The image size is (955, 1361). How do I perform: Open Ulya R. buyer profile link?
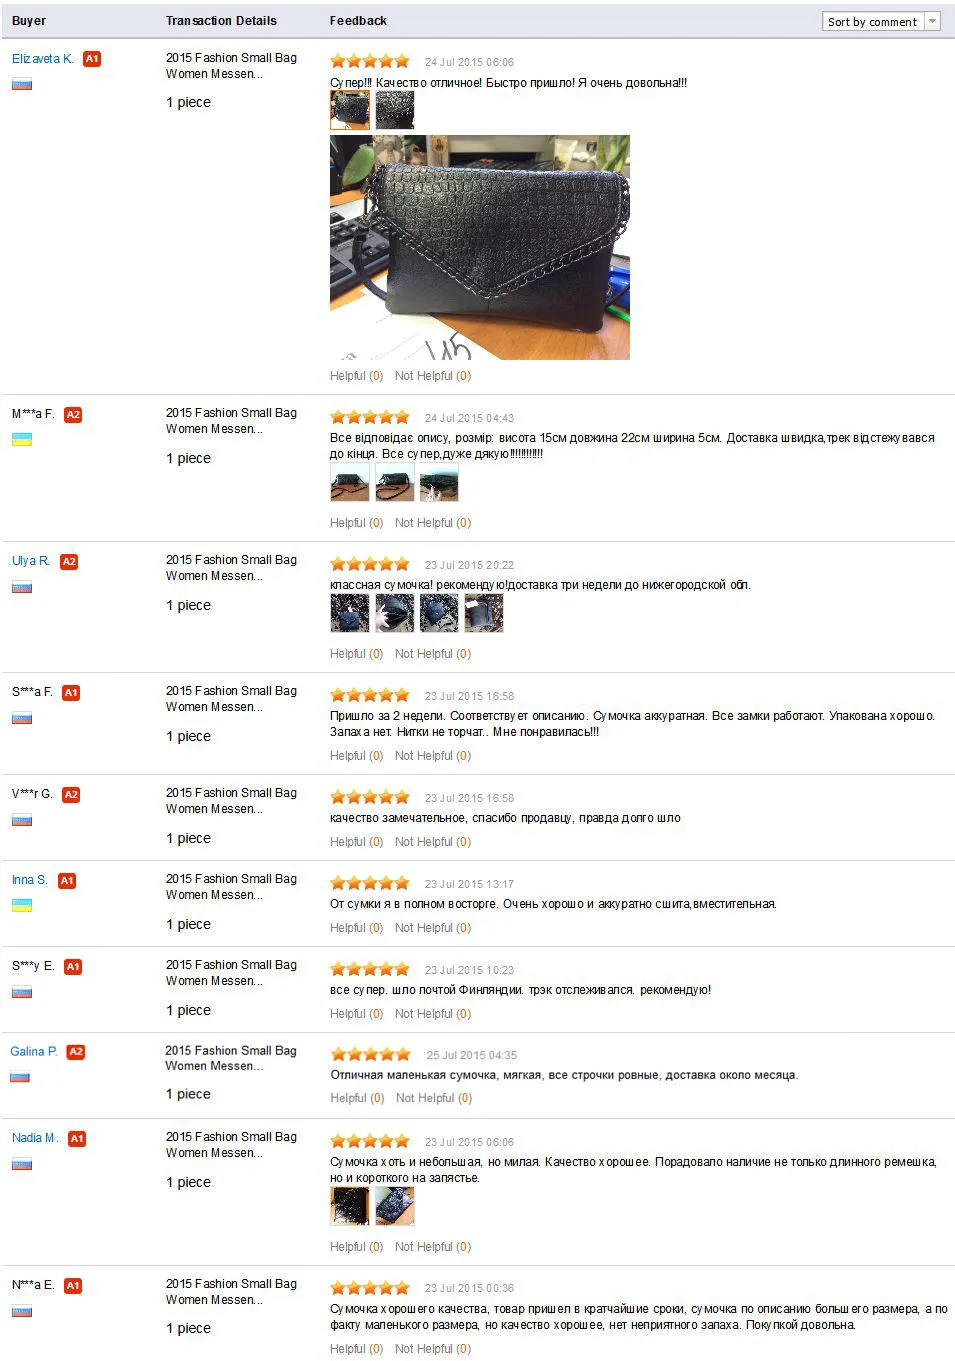tap(31, 561)
